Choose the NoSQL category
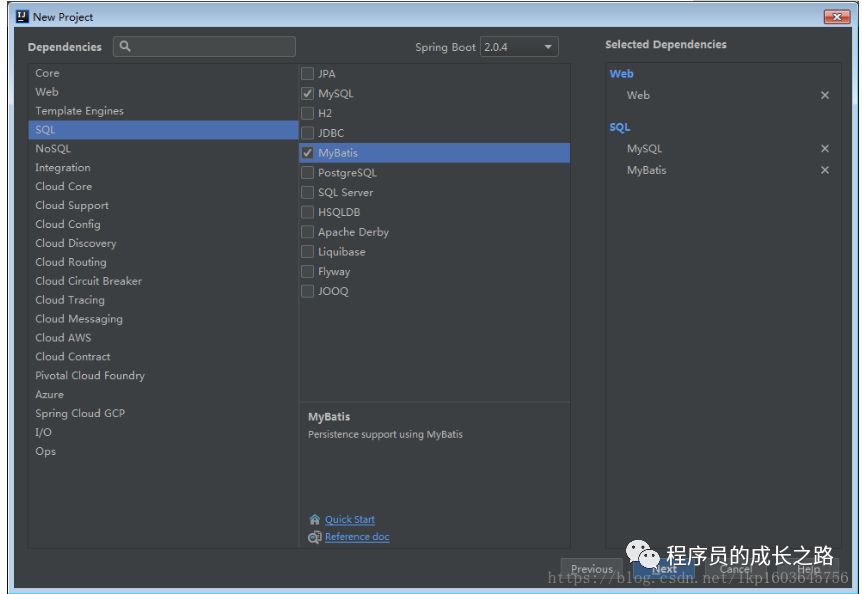This screenshot has width=862, height=594. click(x=163, y=148)
